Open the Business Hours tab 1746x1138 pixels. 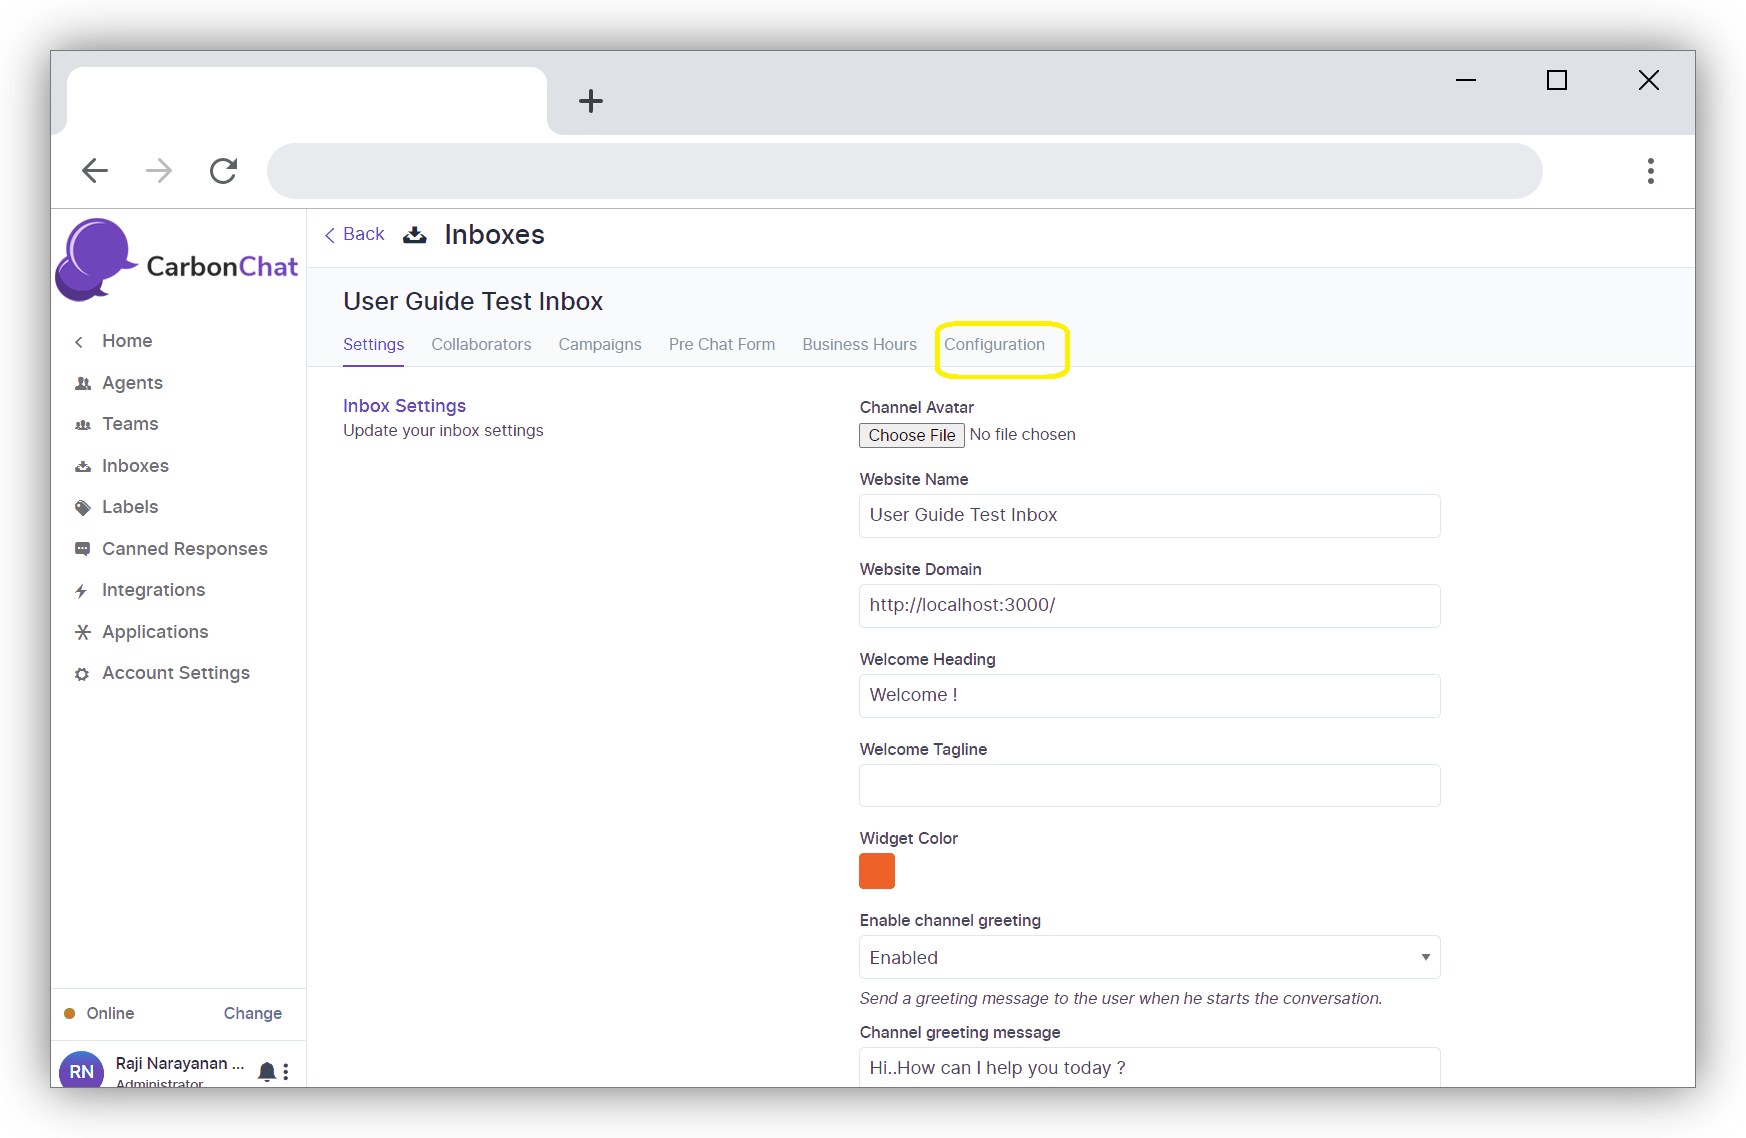tap(859, 345)
